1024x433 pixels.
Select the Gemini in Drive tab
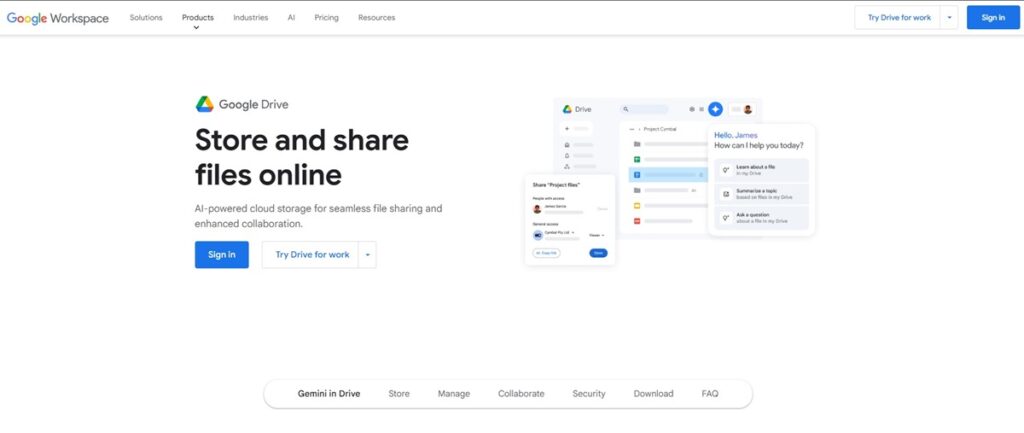pos(328,394)
